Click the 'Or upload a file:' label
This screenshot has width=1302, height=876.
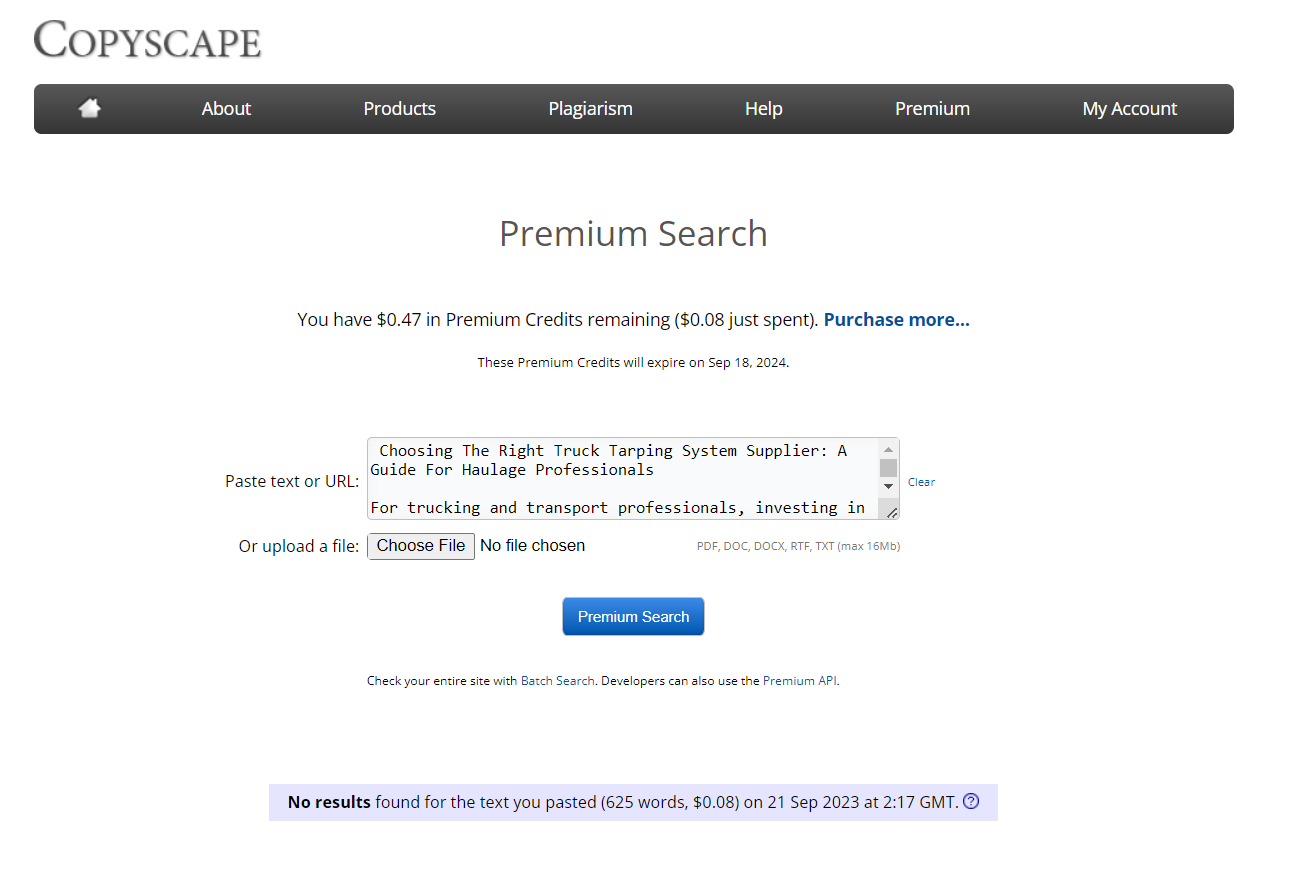[299, 546]
